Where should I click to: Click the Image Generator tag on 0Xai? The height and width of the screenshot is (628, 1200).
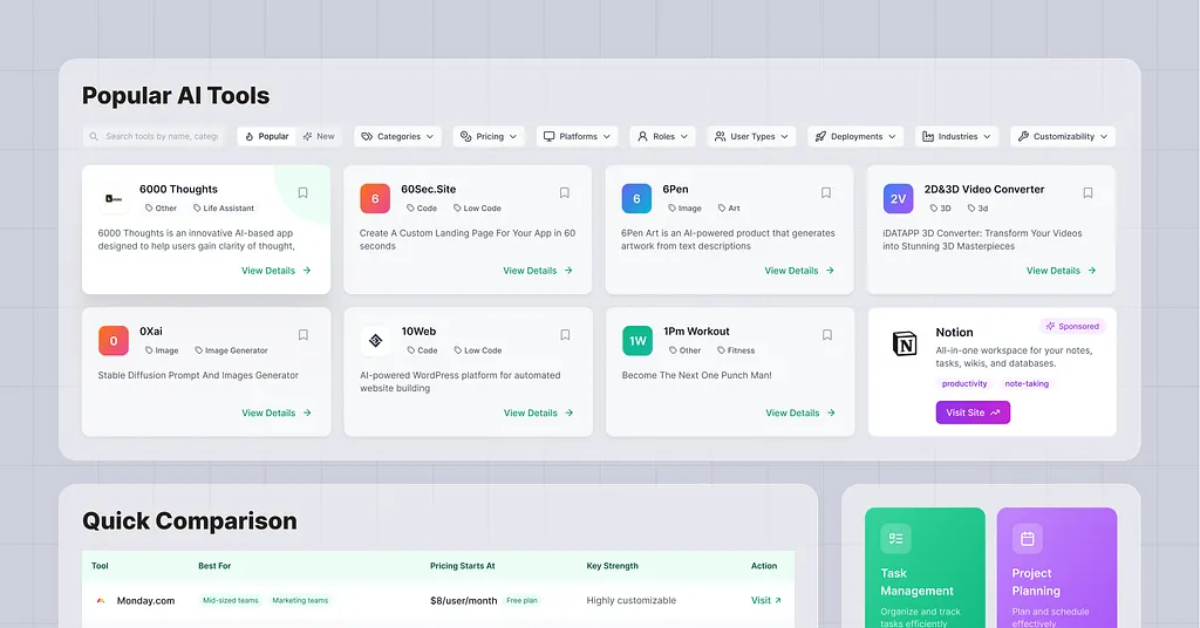pos(231,350)
